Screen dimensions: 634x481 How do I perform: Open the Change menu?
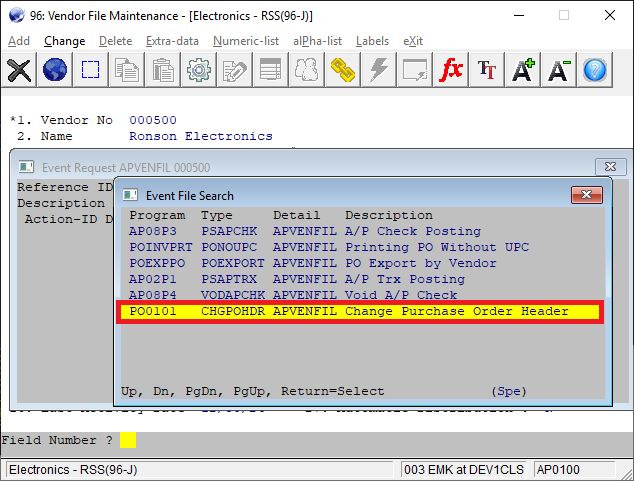(64, 41)
